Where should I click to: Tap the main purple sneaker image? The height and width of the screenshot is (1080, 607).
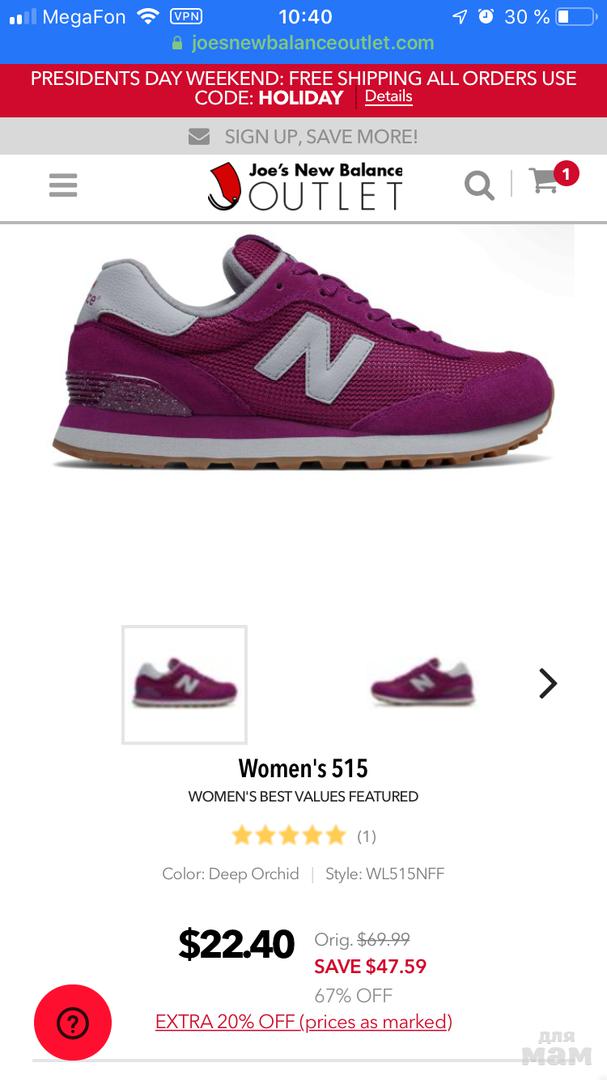(303, 353)
